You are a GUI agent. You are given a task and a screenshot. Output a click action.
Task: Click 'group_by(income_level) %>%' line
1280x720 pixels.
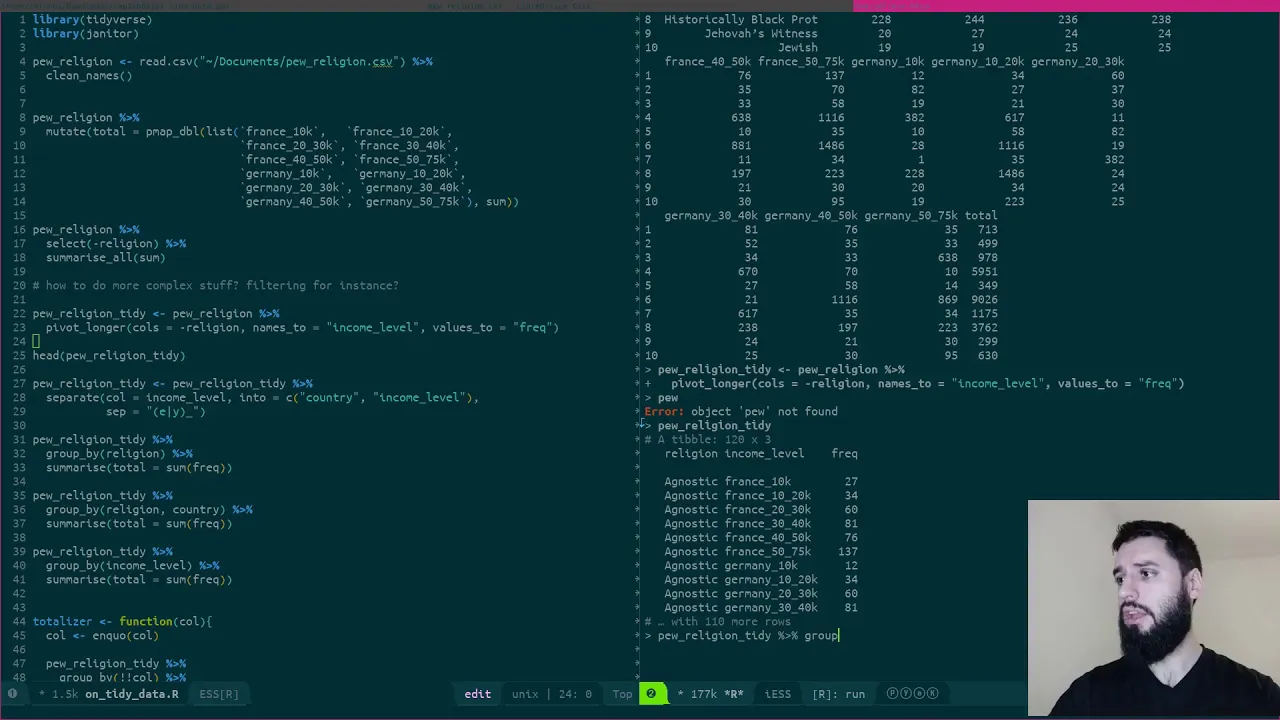132,565
